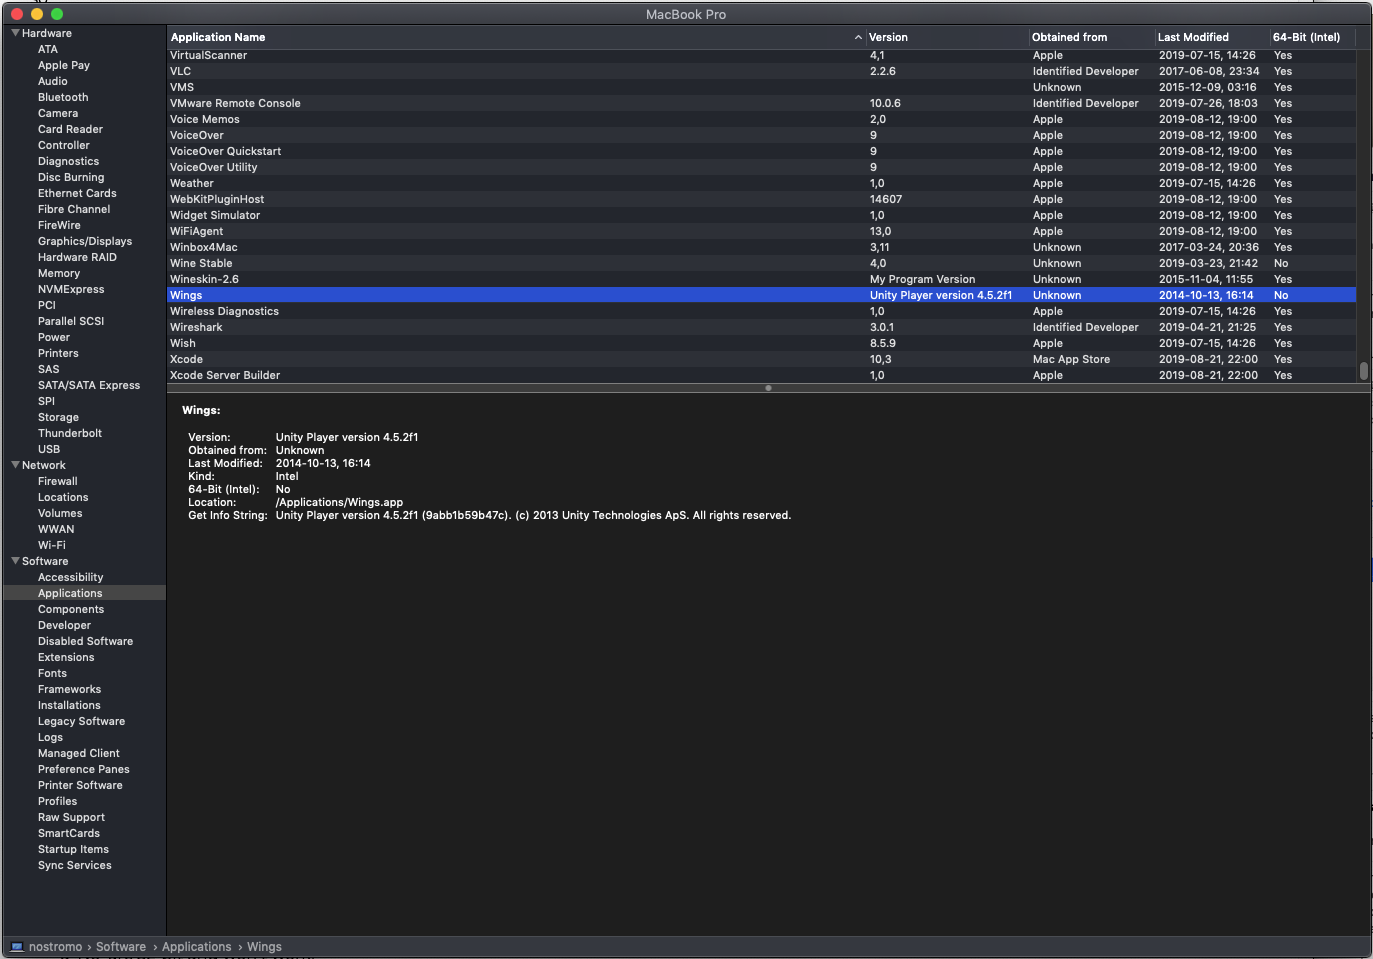Click the sort arrow on Application Name column
This screenshot has width=1373, height=959.
858,37
